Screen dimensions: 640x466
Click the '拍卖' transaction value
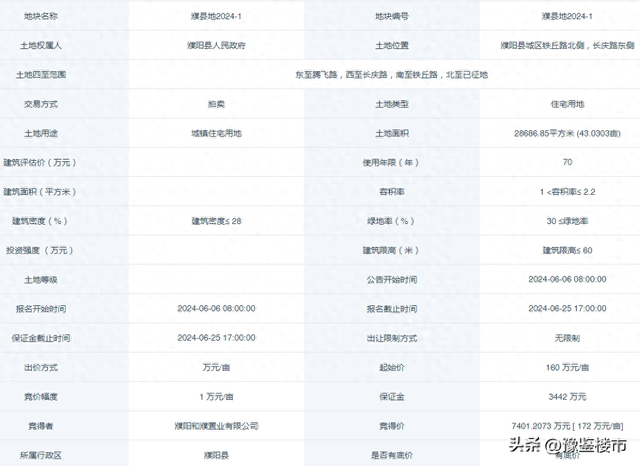coord(216,104)
